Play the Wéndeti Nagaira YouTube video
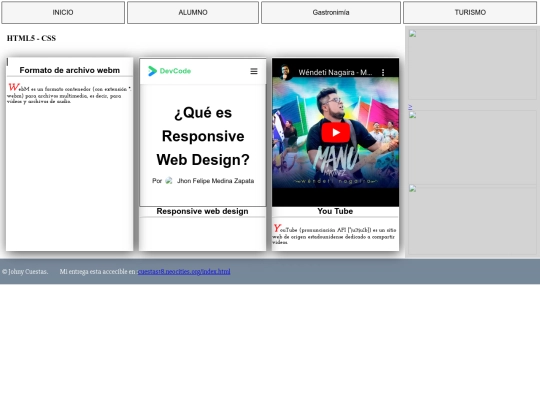The width and height of the screenshot is (540, 405). 336,132
